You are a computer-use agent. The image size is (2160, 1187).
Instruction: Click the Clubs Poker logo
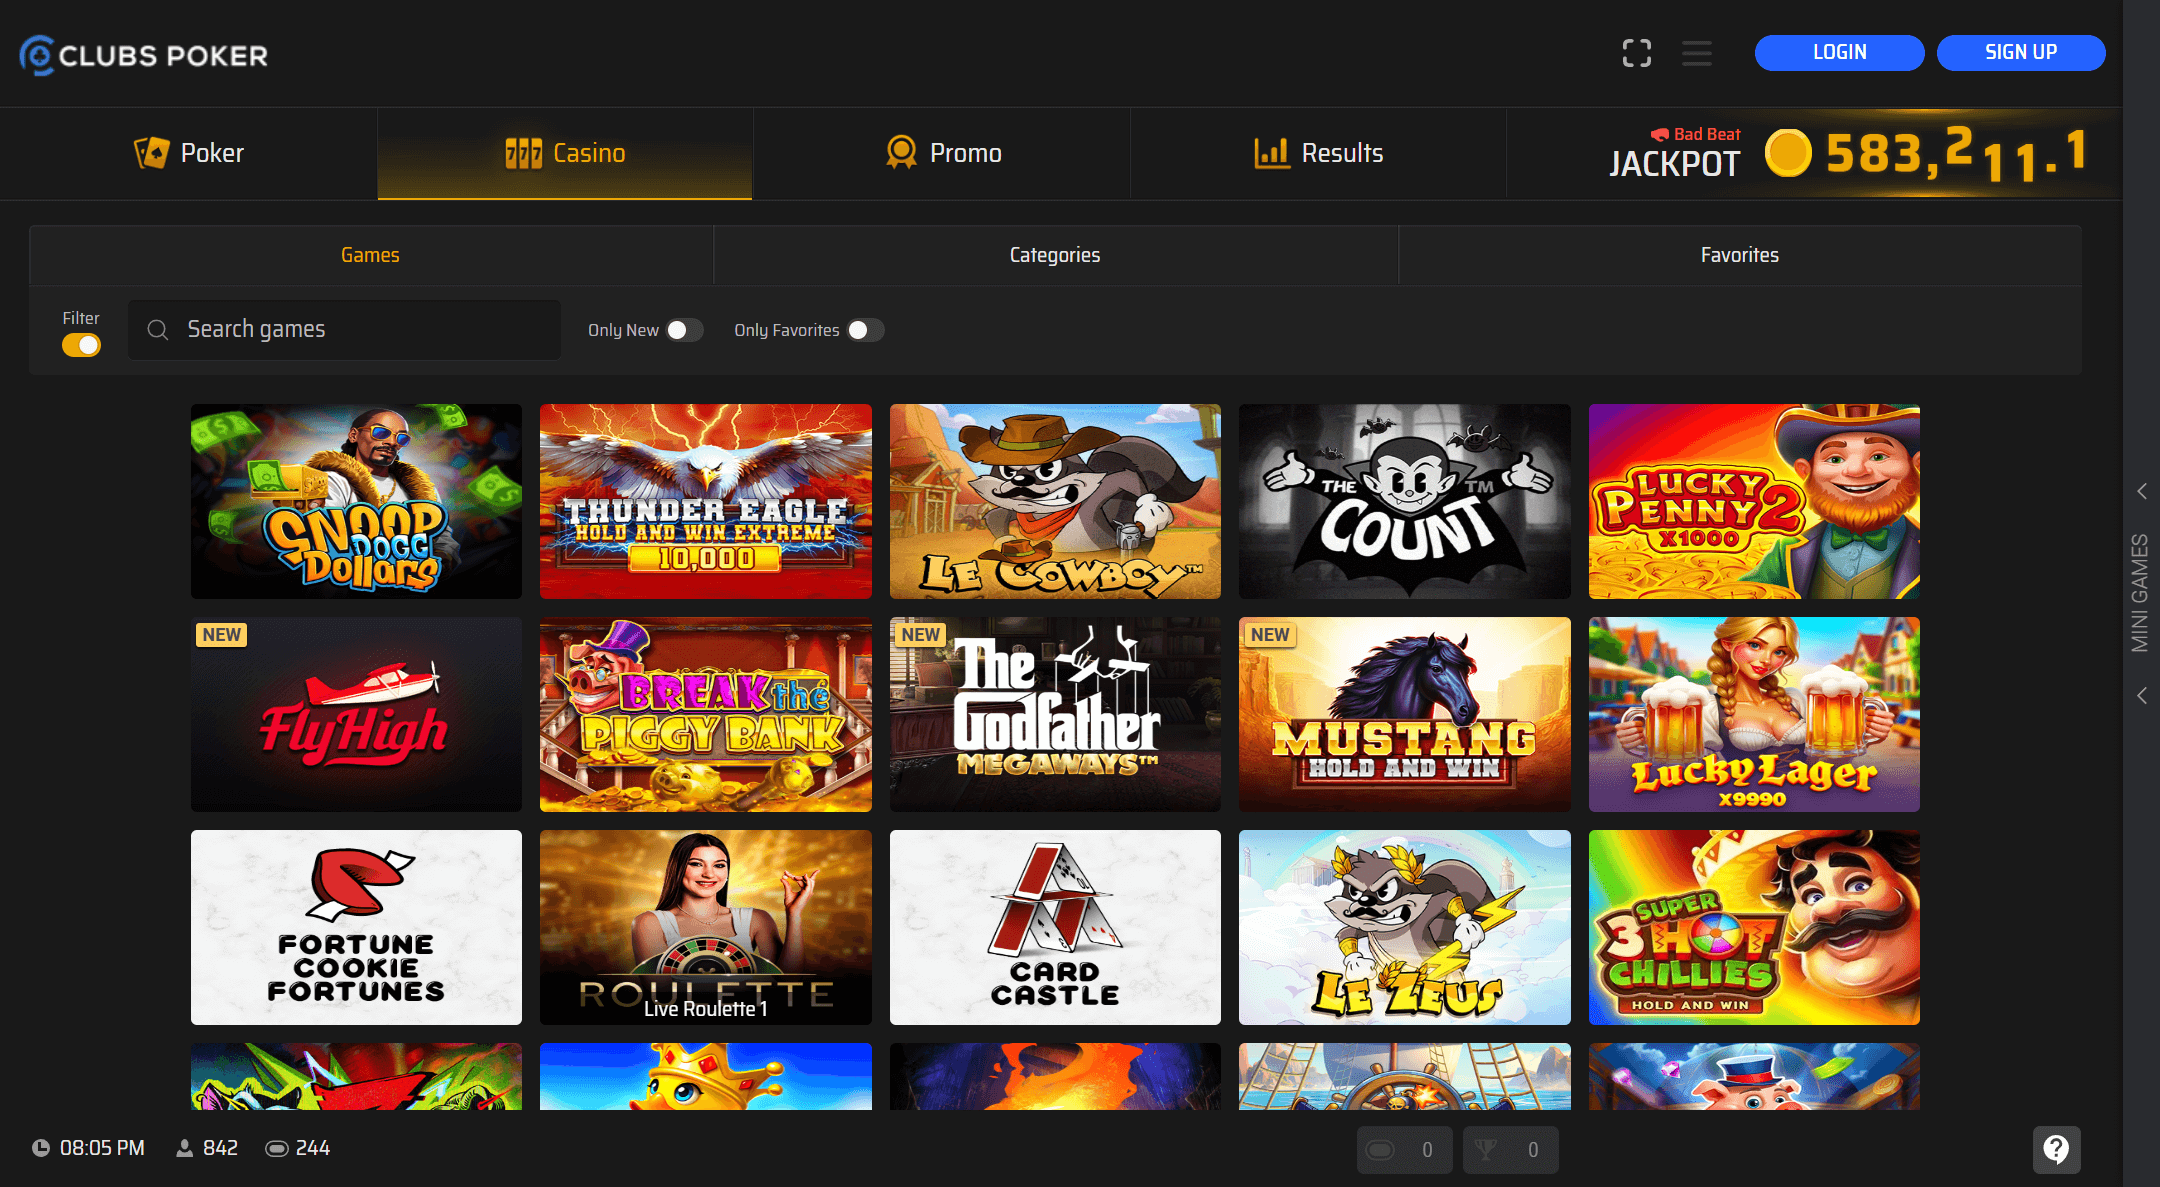(144, 55)
